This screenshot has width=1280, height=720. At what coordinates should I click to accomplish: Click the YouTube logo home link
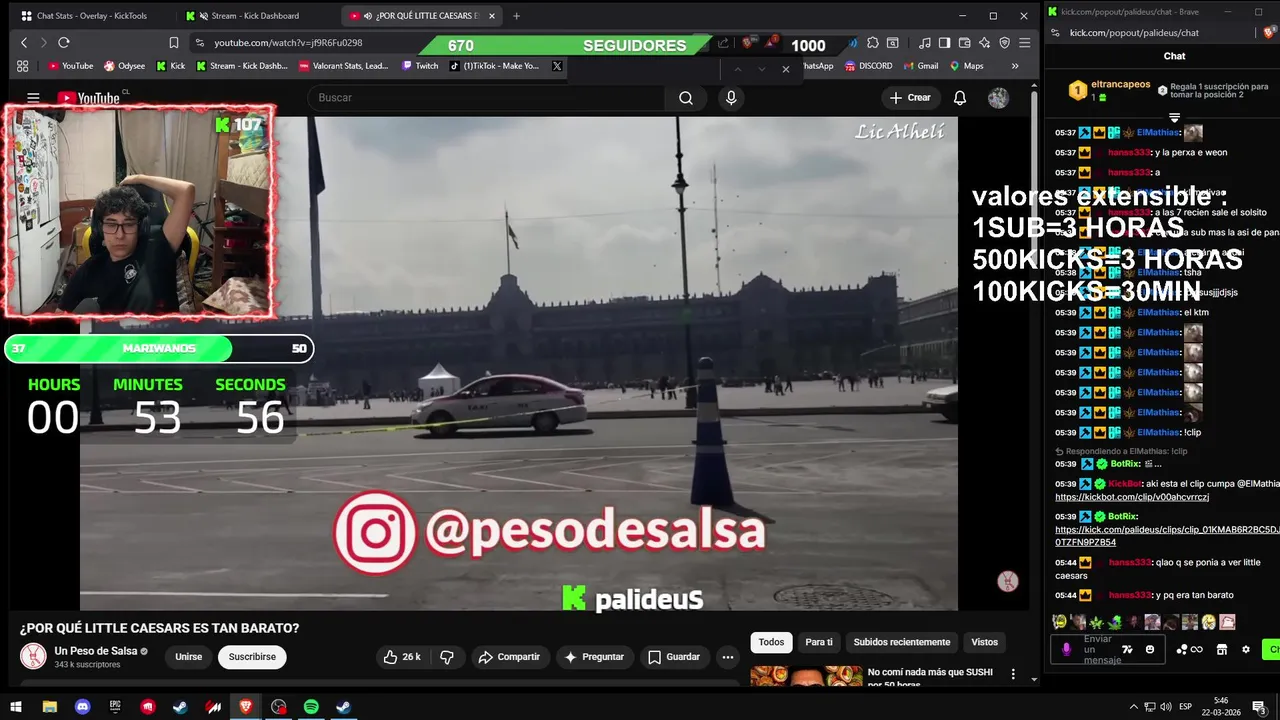(88, 98)
